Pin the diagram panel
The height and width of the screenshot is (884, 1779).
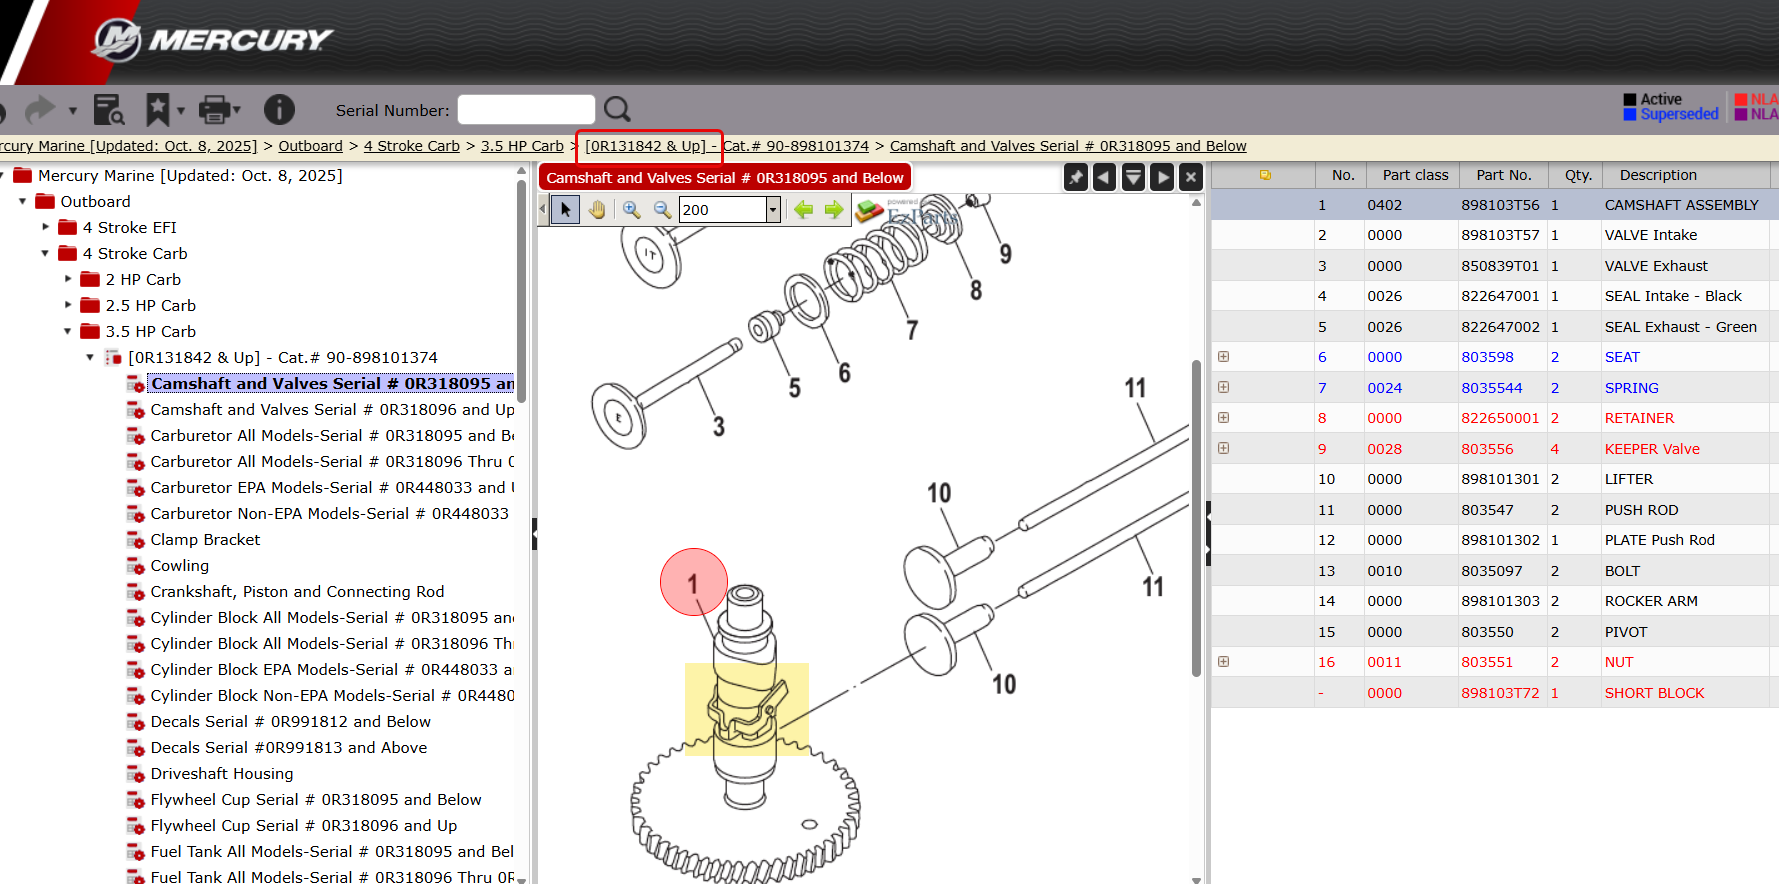tap(1076, 177)
